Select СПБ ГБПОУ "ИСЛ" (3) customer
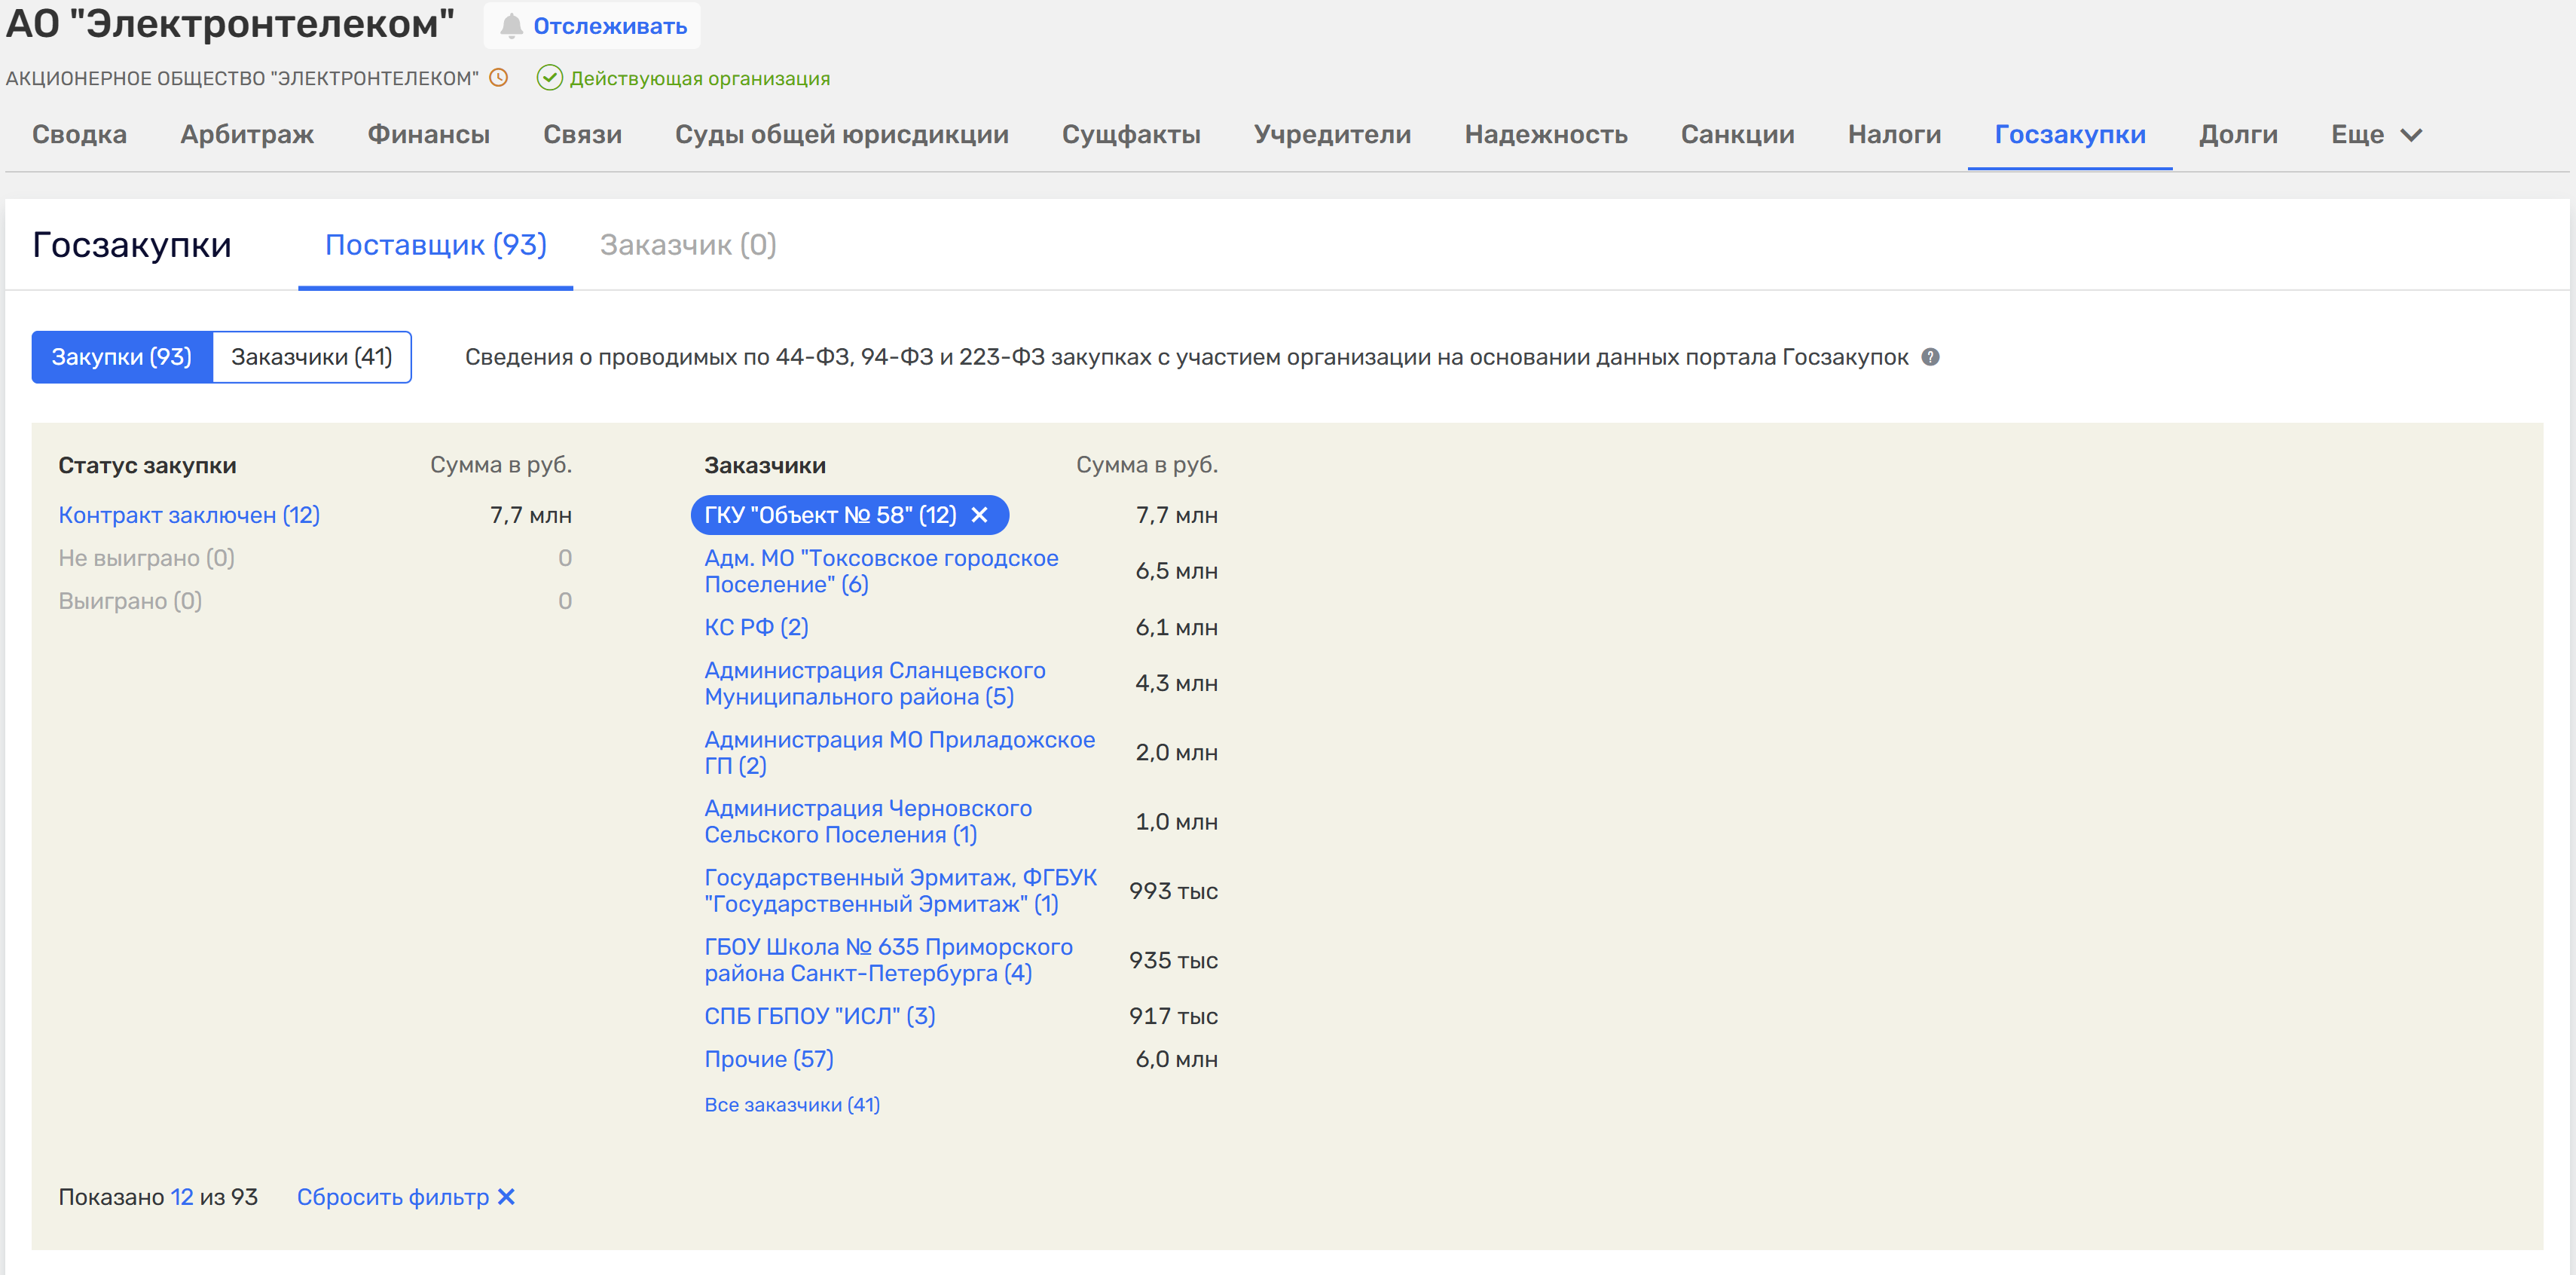 819,1016
